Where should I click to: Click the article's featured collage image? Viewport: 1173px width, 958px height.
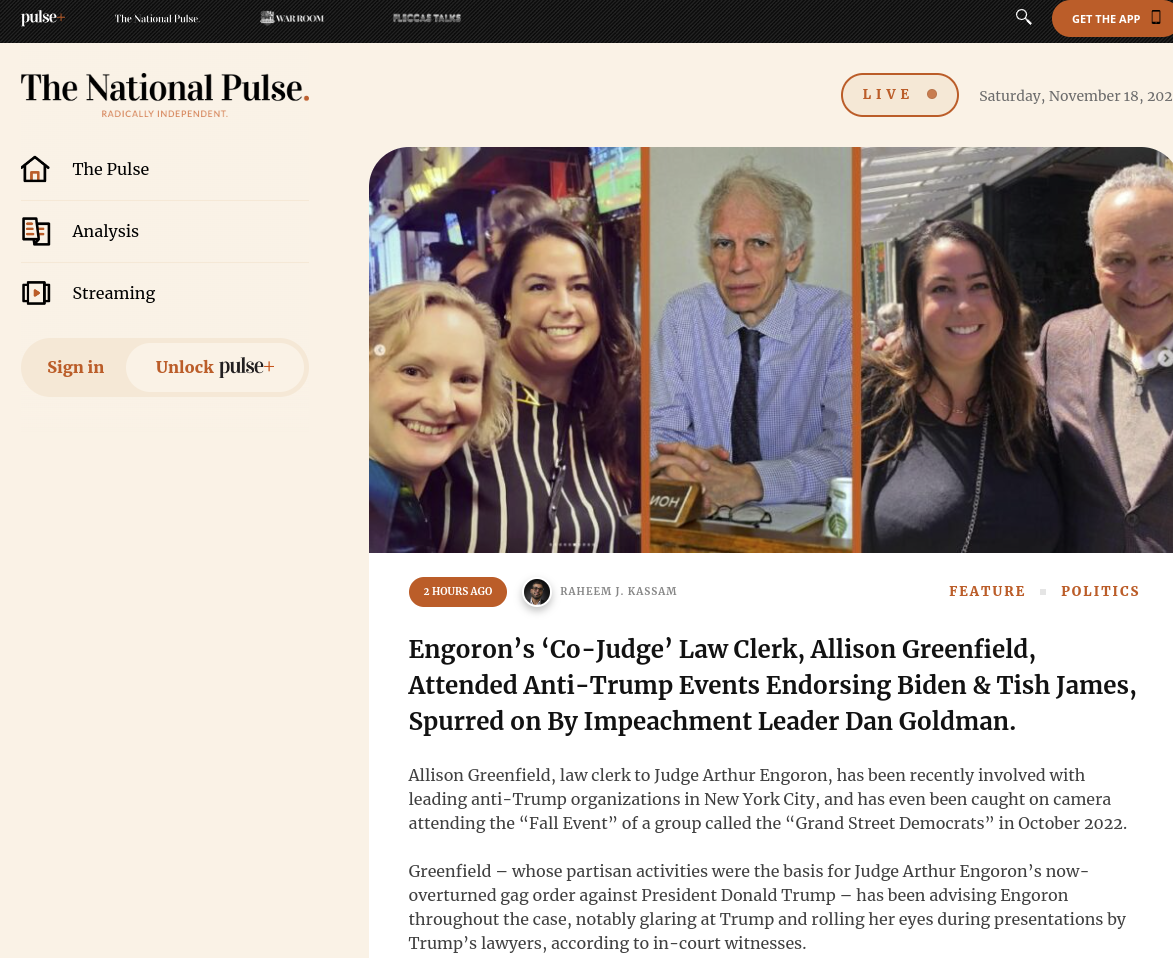coord(771,350)
